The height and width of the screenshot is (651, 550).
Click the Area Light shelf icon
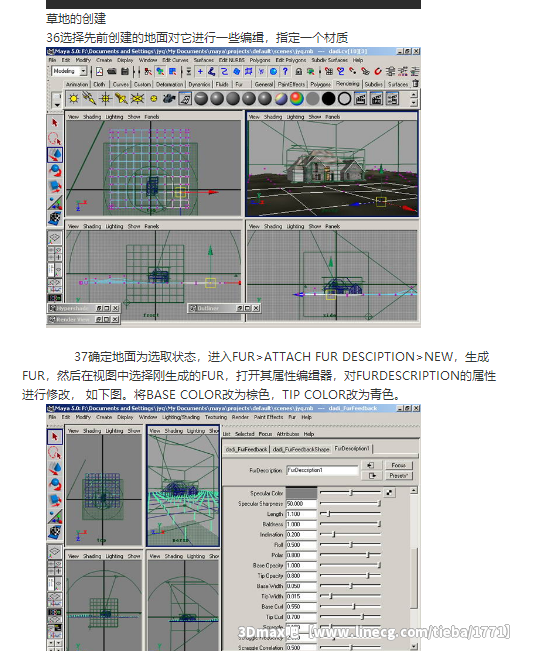[137, 99]
